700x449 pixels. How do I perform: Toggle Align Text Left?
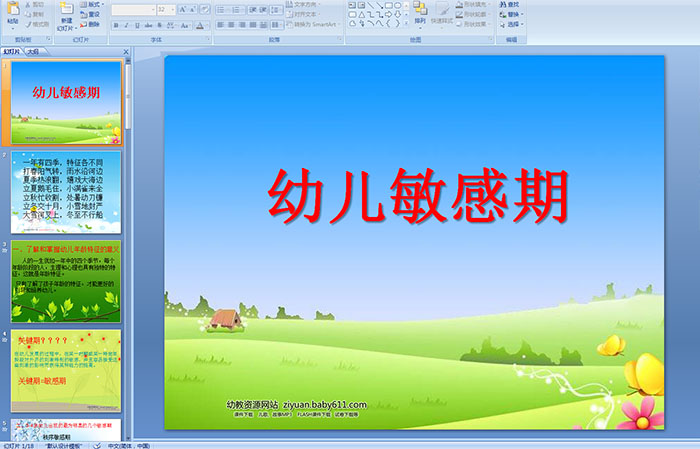pyautogui.click(x=220, y=25)
